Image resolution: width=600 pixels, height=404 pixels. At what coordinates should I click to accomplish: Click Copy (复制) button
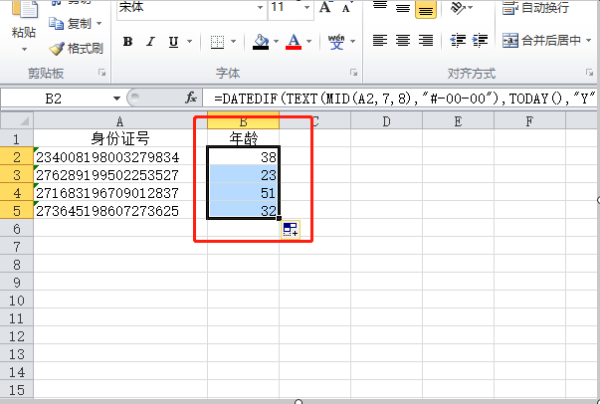click(71, 24)
